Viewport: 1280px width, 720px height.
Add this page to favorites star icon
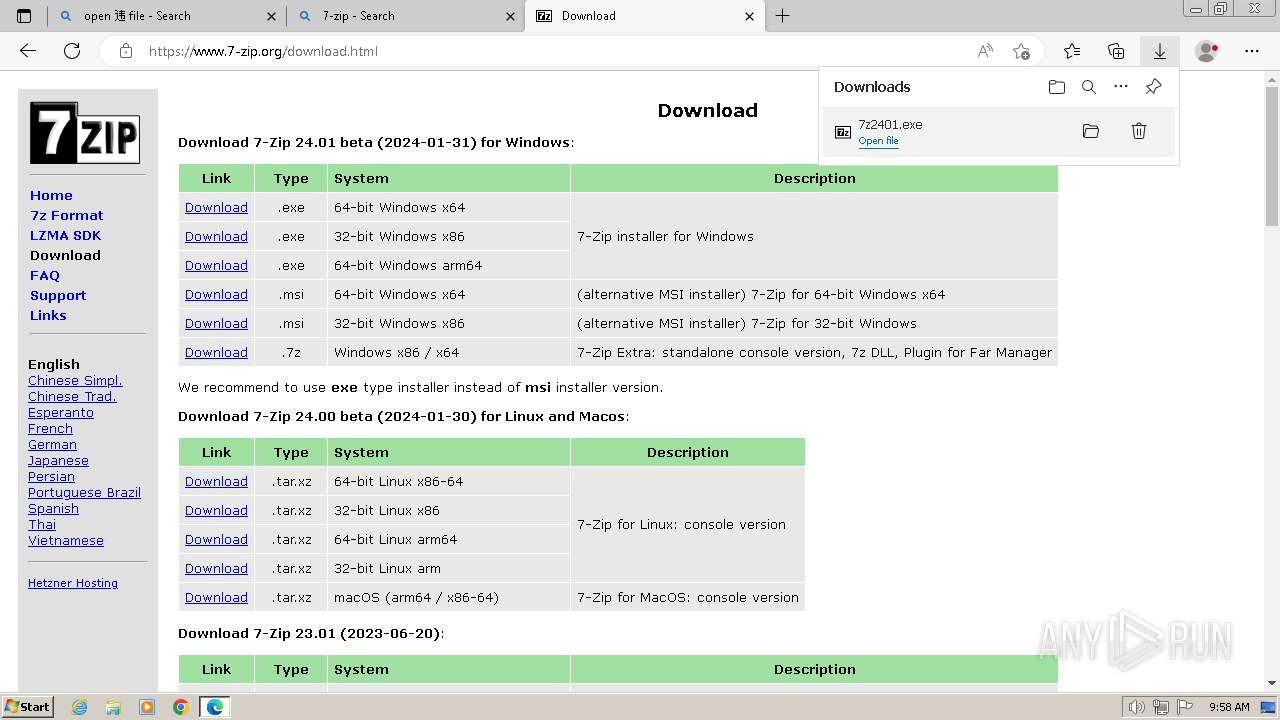coord(1021,51)
